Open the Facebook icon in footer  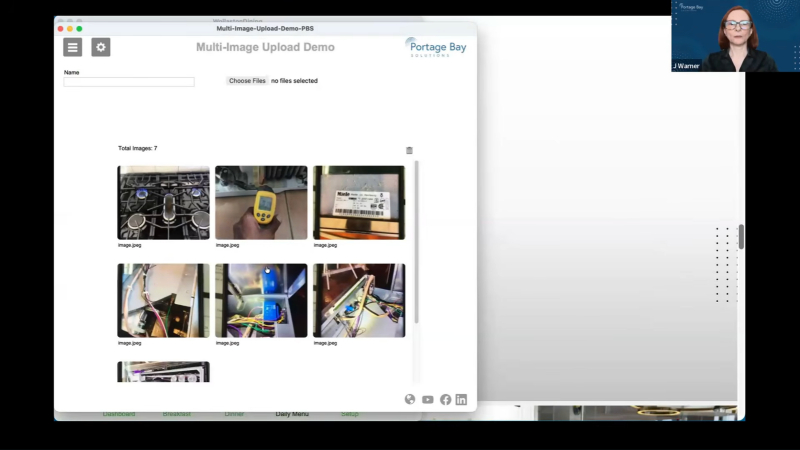tap(445, 399)
